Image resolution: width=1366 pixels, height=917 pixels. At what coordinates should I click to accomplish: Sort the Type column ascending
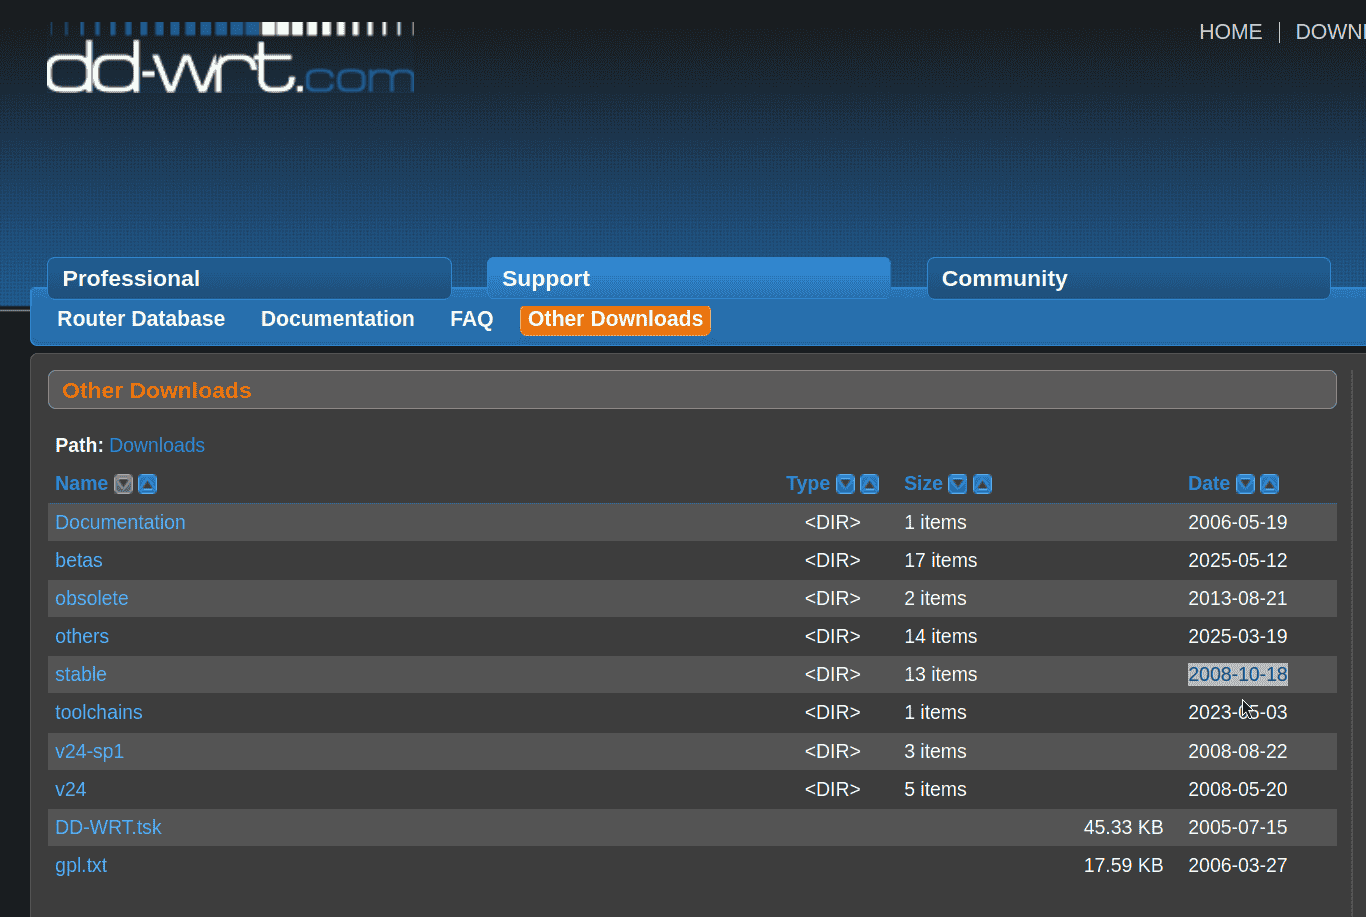click(869, 483)
